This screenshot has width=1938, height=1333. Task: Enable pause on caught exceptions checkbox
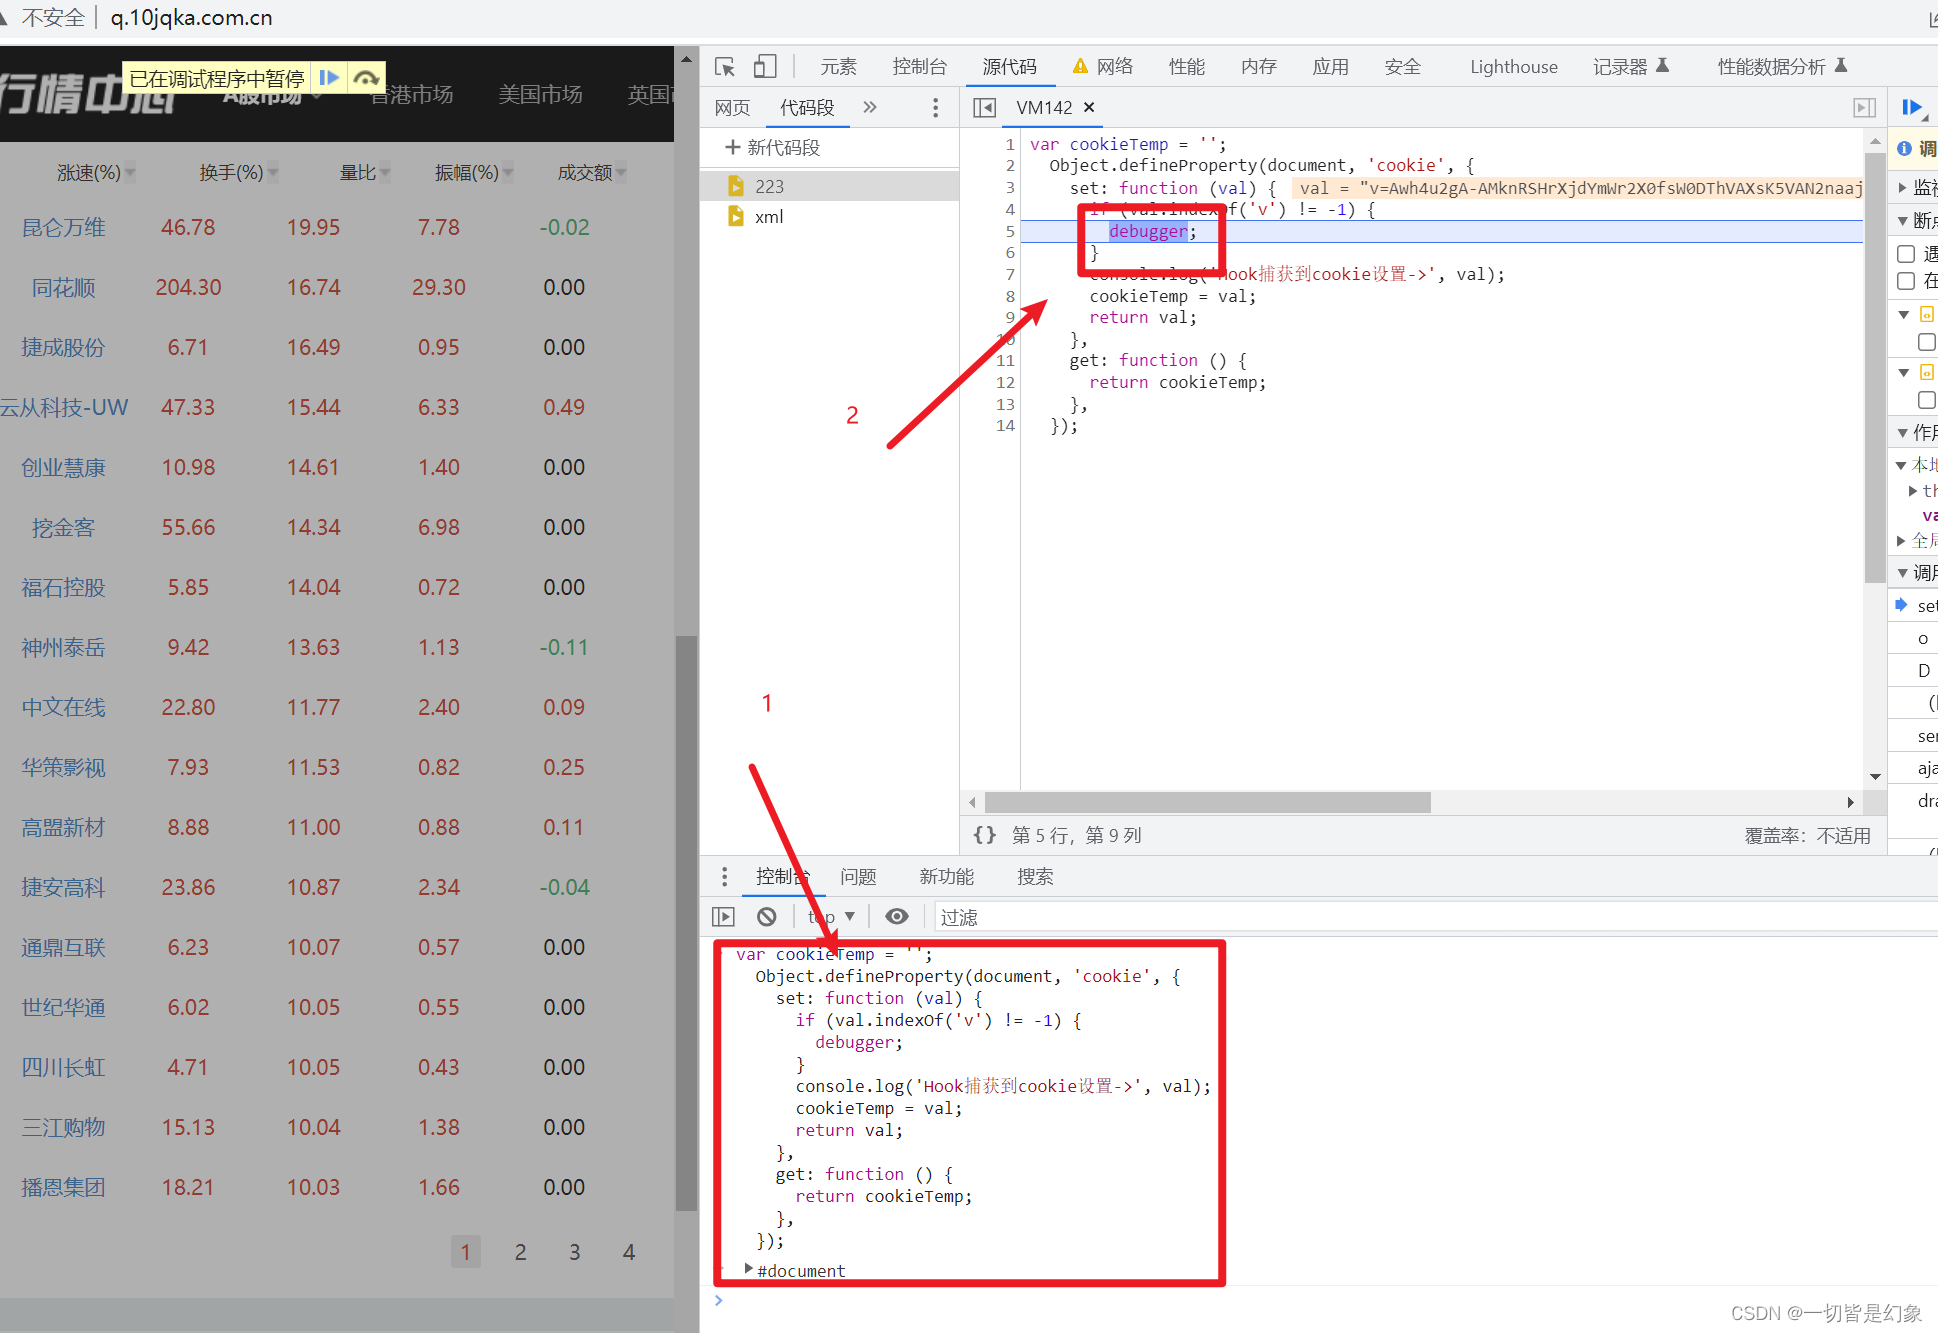(1906, 281)
